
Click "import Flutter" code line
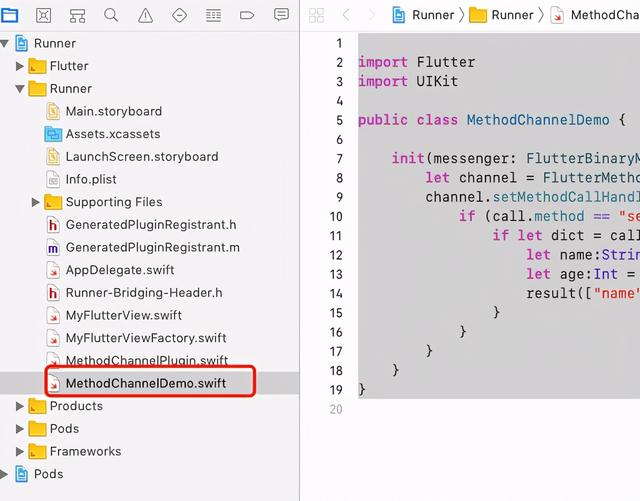click(x=417, y=62)
